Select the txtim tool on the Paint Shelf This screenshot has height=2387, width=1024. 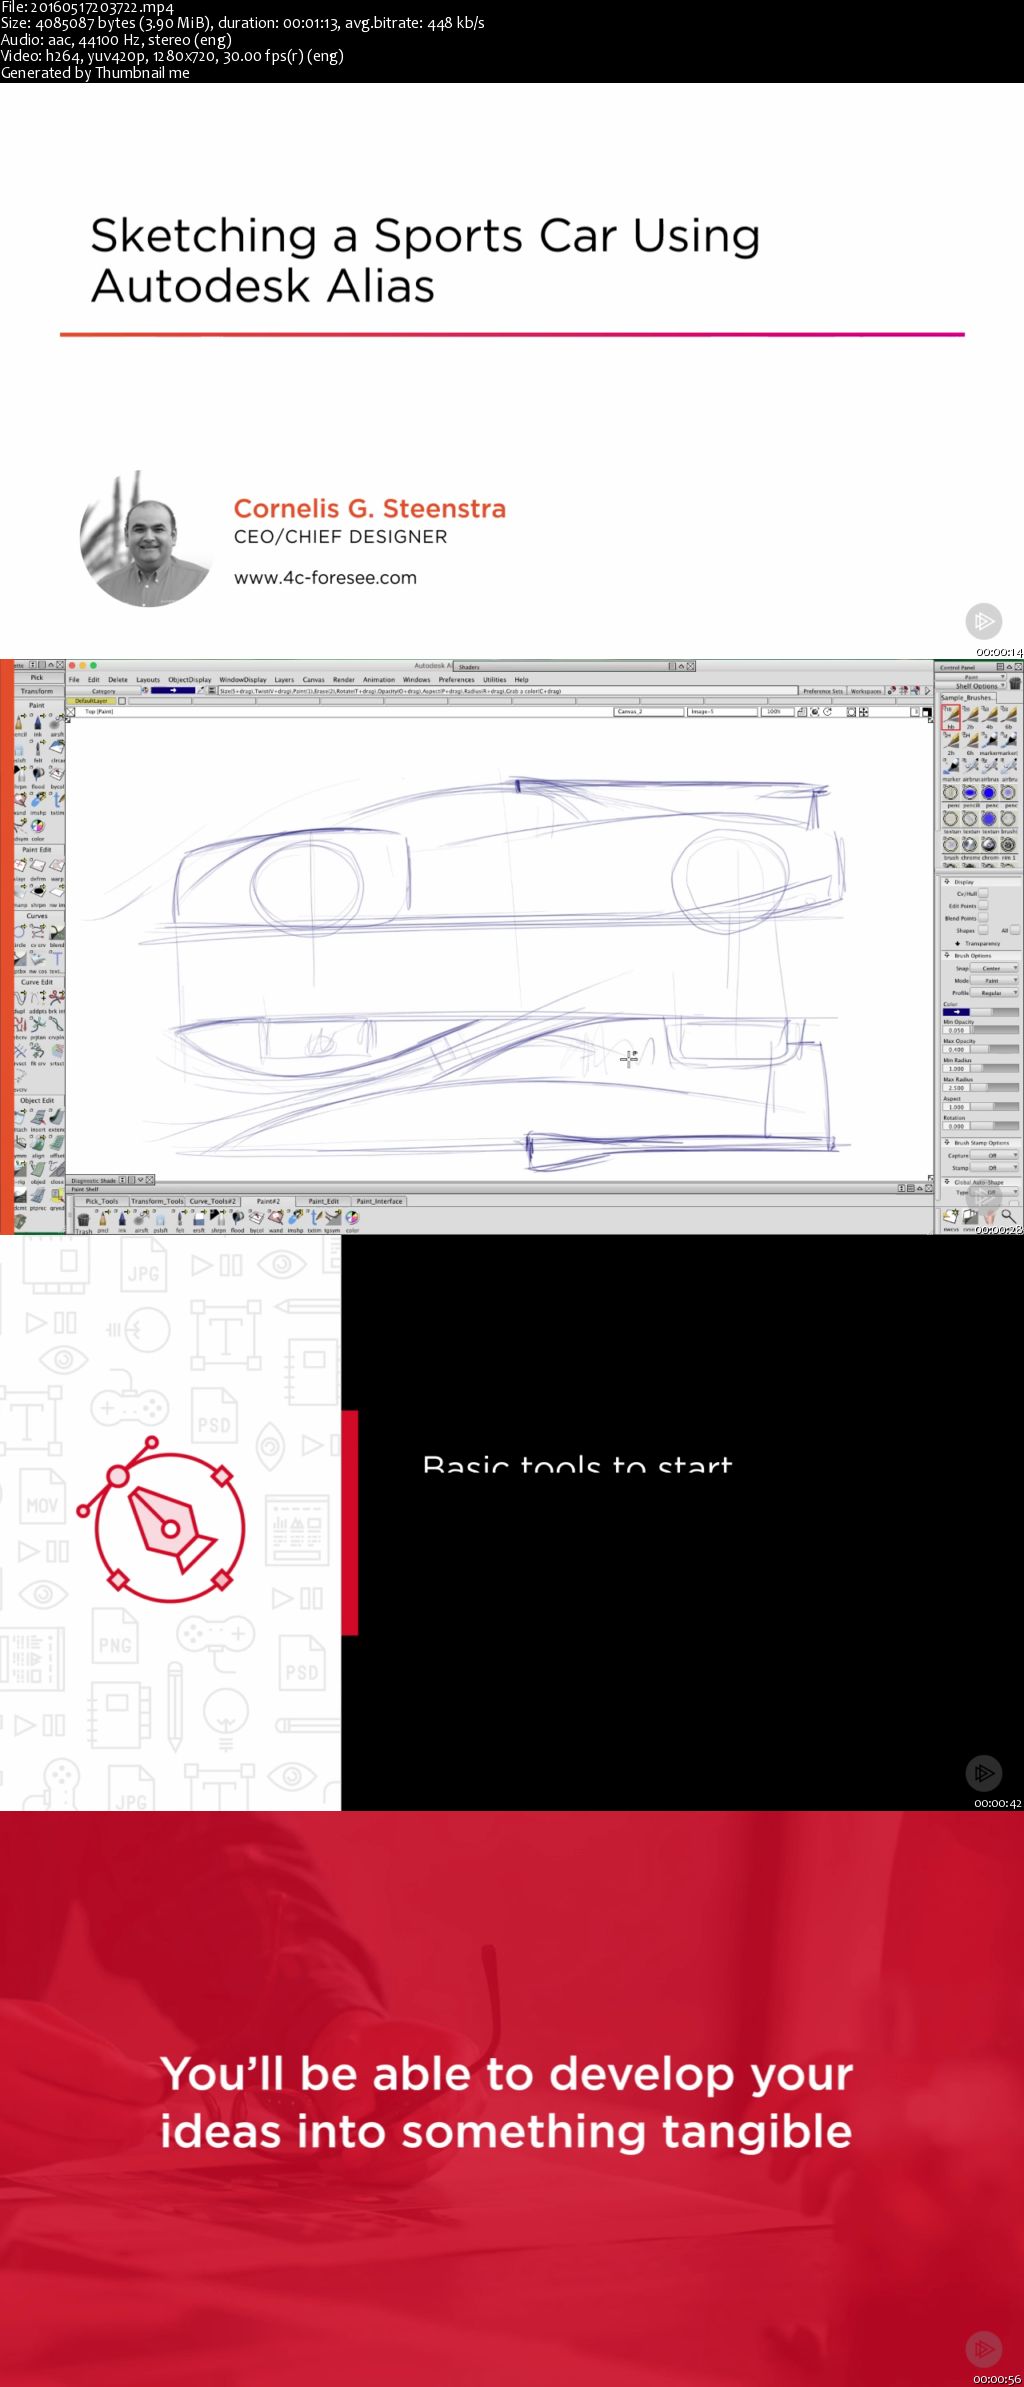click(x=314, y=1219)
